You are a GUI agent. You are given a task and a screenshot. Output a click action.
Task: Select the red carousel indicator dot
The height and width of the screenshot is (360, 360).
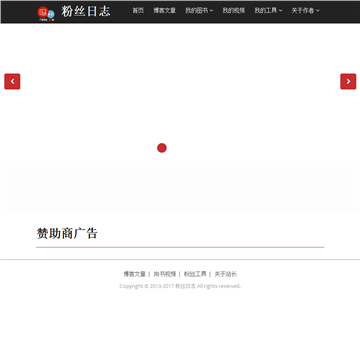tap(162, 148)
